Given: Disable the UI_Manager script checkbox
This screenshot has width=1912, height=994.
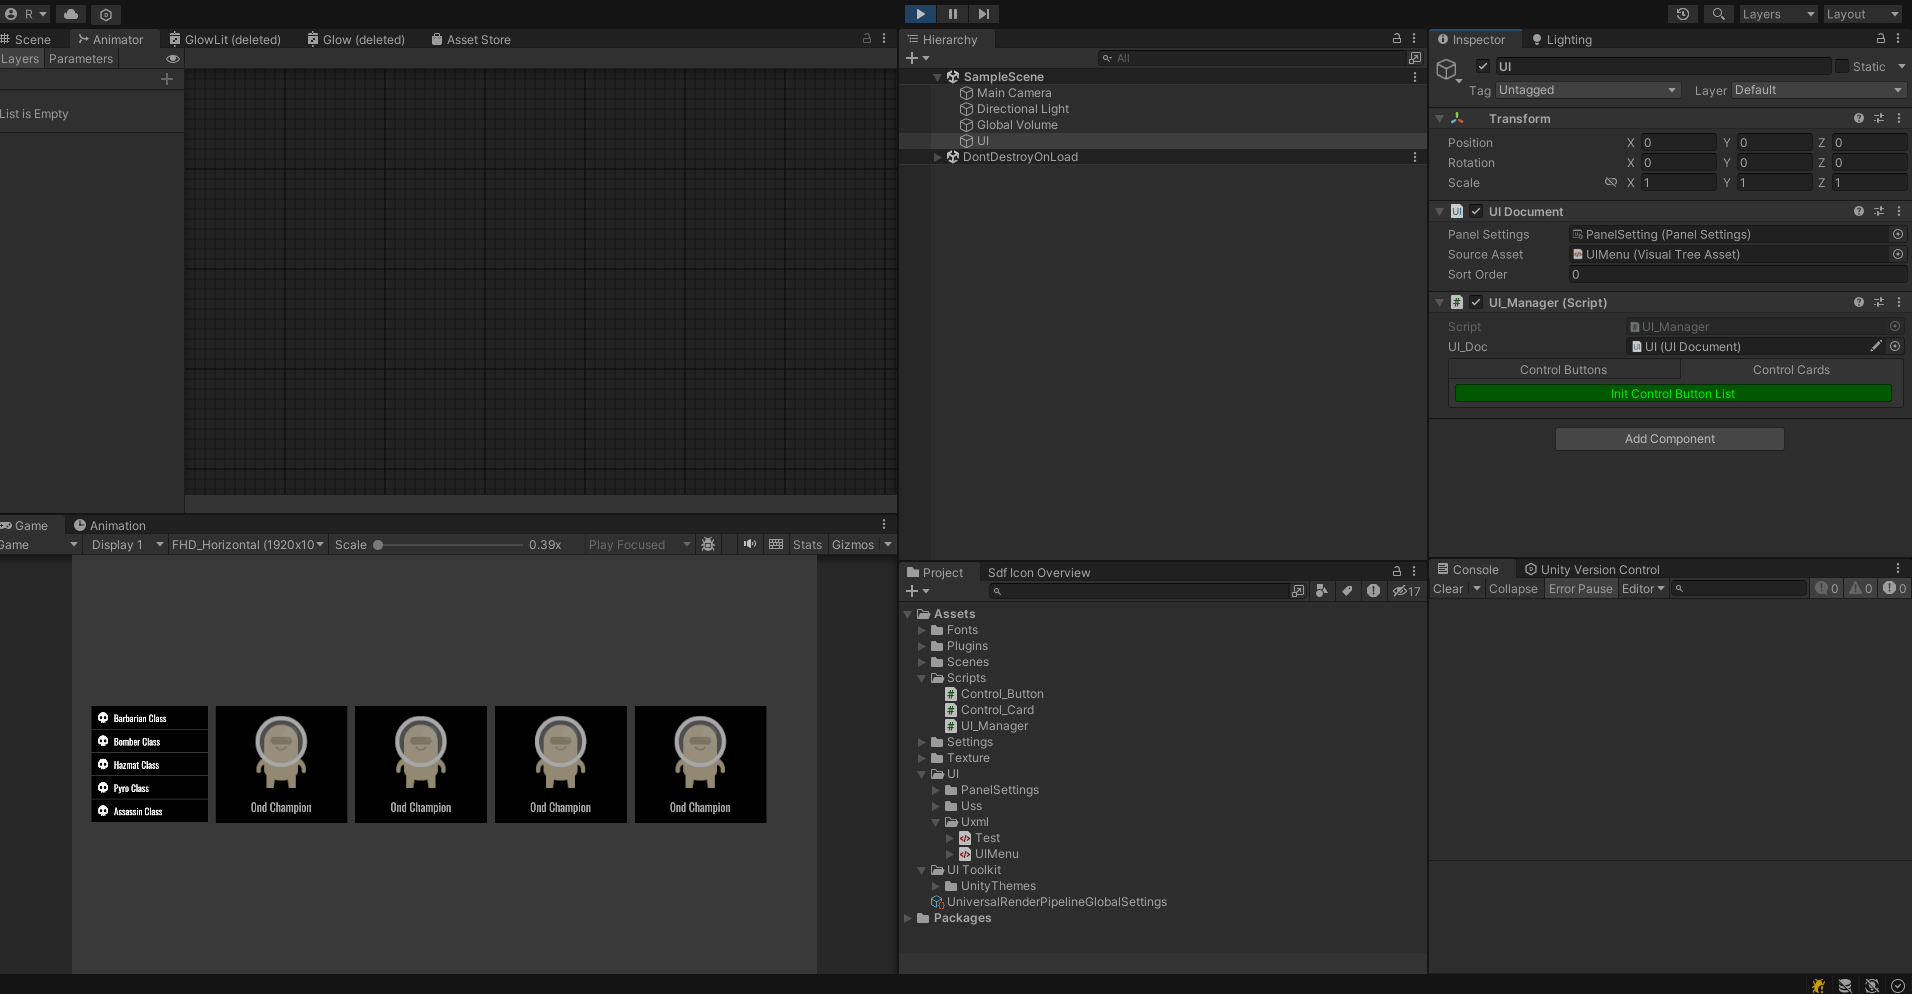Looking at the screenshot, I should click(x=1476, y=302).
